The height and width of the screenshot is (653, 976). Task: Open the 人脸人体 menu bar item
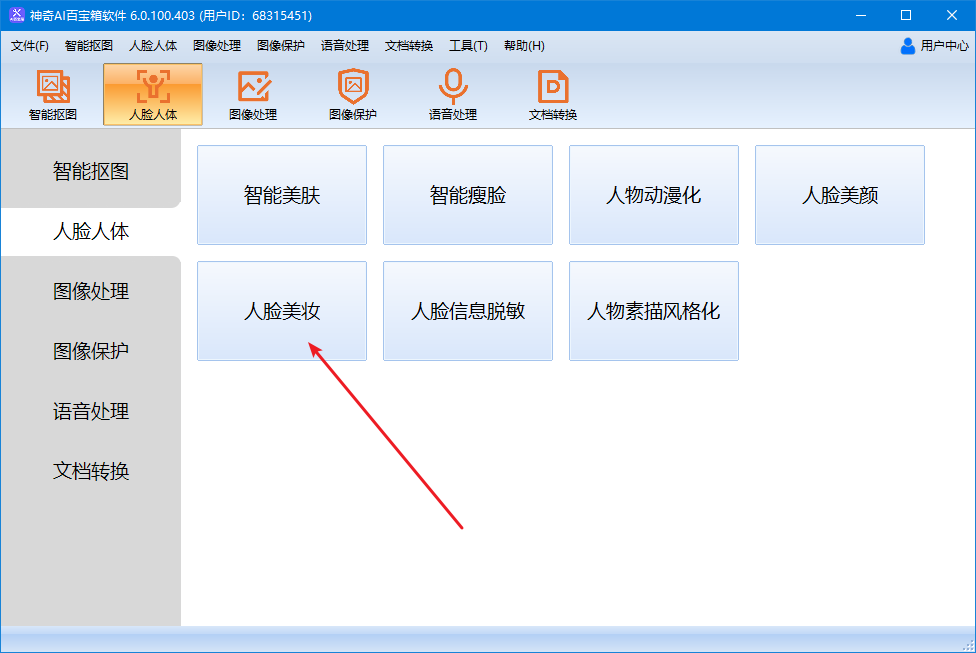pos(153,45)
